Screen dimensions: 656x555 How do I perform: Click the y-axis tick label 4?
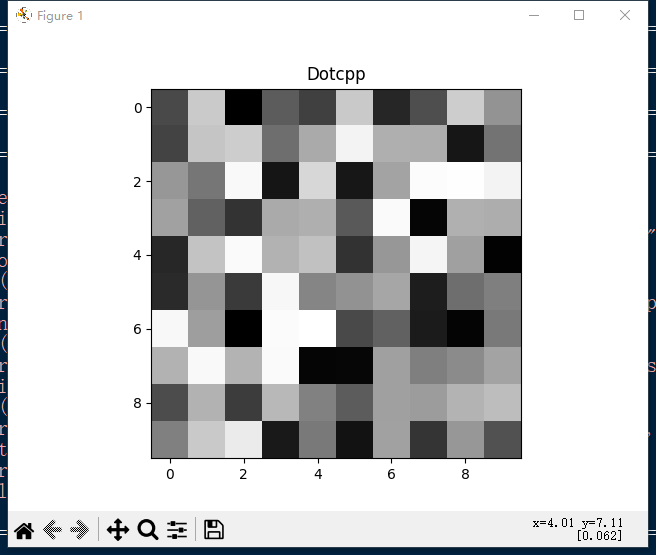(x=138, y=255)
